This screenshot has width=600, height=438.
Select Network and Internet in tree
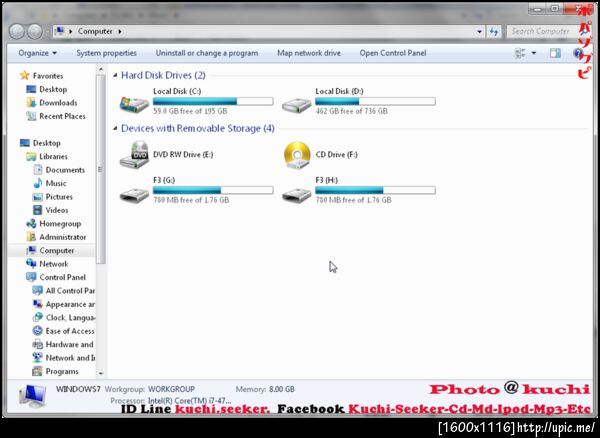pos(70,358)
